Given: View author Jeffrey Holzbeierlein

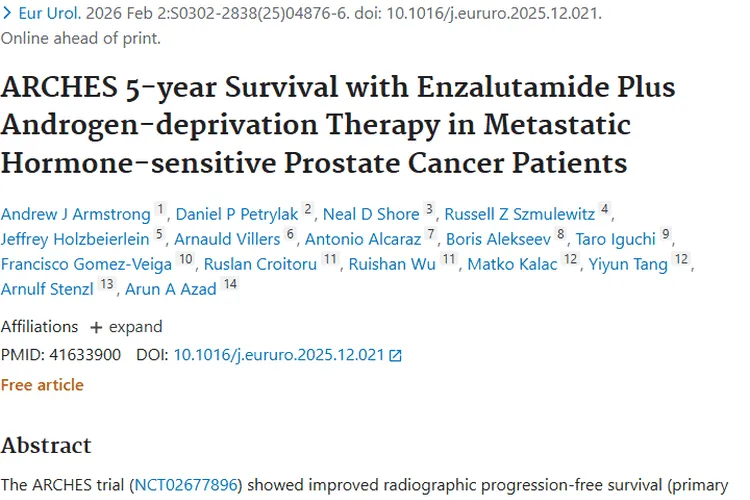Looking at the screenshot, I should pyautogui.click(x=75, y=239).
